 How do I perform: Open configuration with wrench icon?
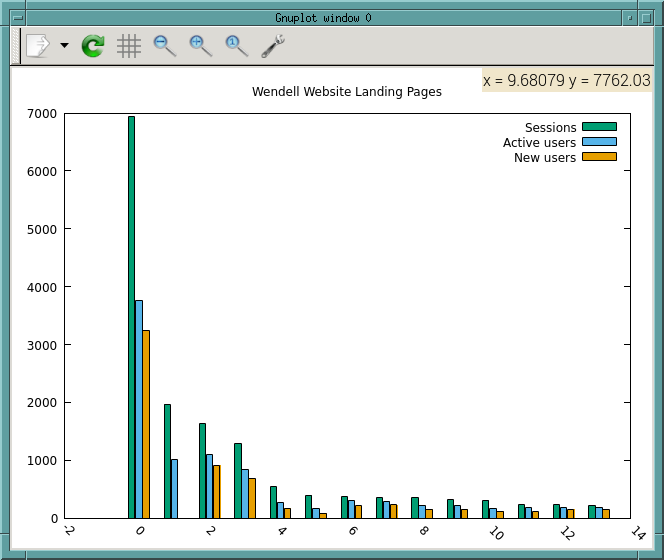(x=272, y=45)
